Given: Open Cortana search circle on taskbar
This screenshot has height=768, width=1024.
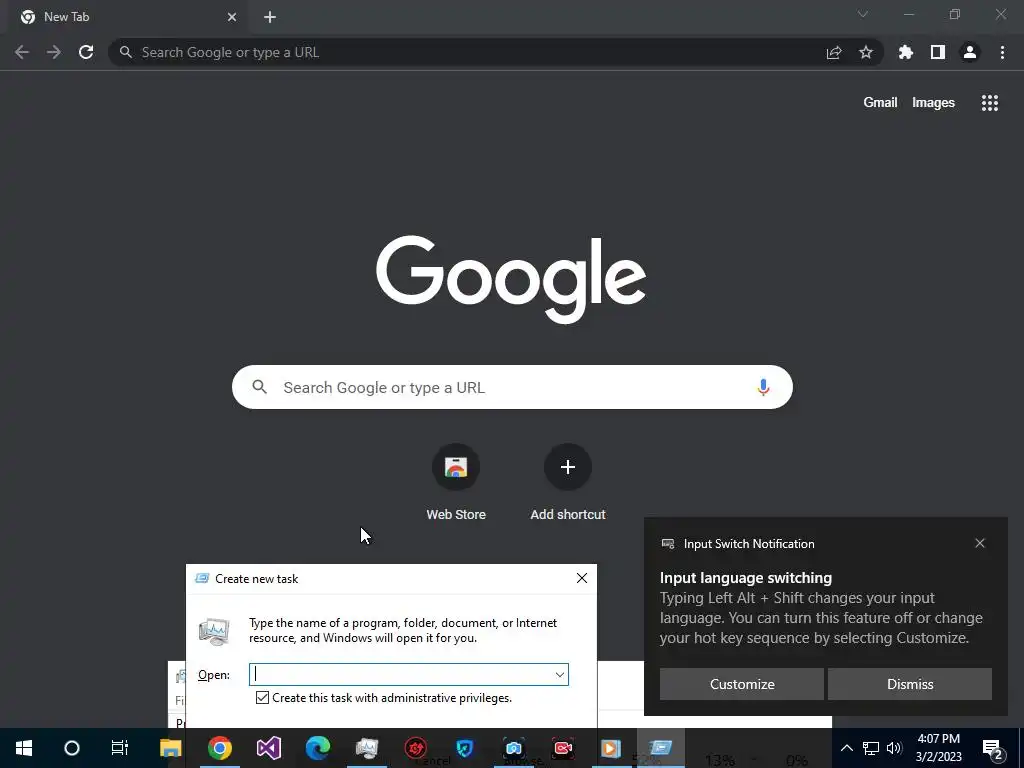Looking at the screenshot, I should tap(72, 748).
